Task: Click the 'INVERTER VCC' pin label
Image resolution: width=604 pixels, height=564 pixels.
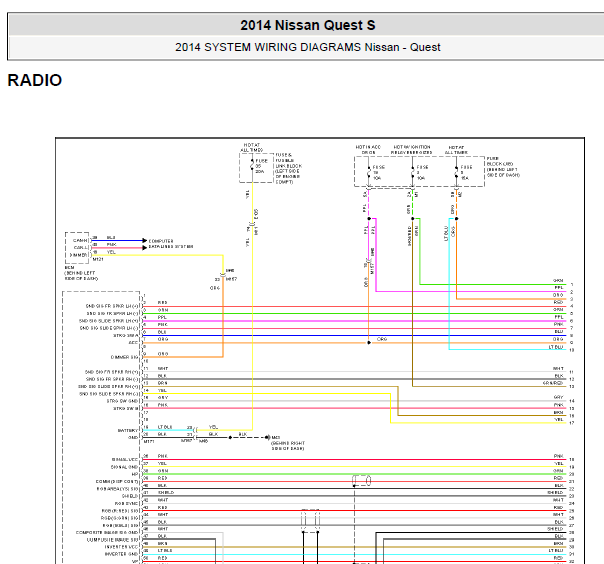Action: (x=121, y=547)
